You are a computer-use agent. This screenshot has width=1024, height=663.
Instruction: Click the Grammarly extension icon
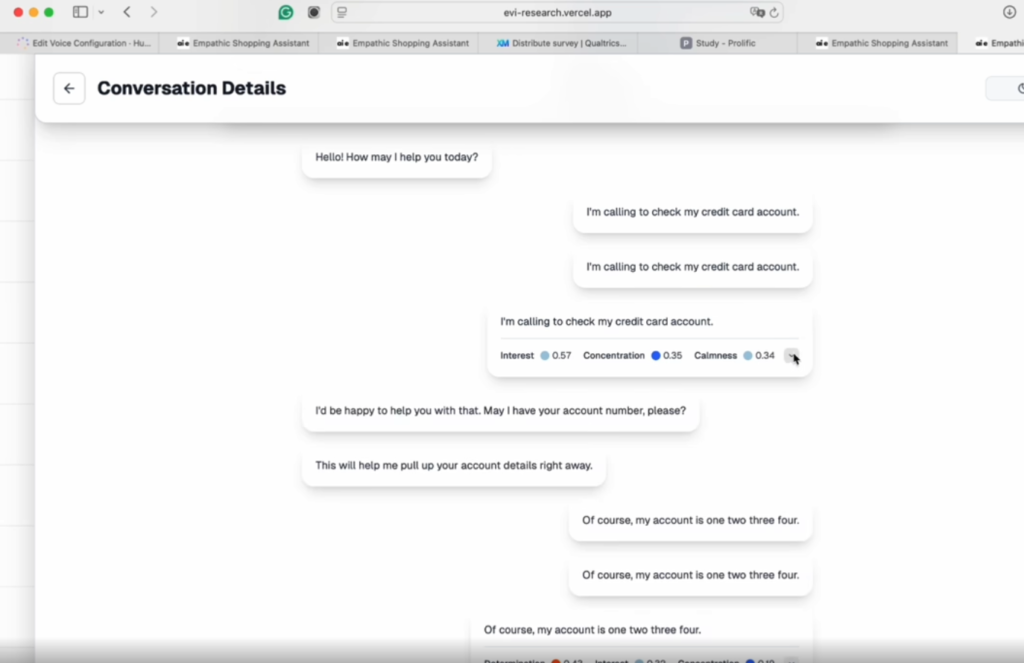click(286, 12)
